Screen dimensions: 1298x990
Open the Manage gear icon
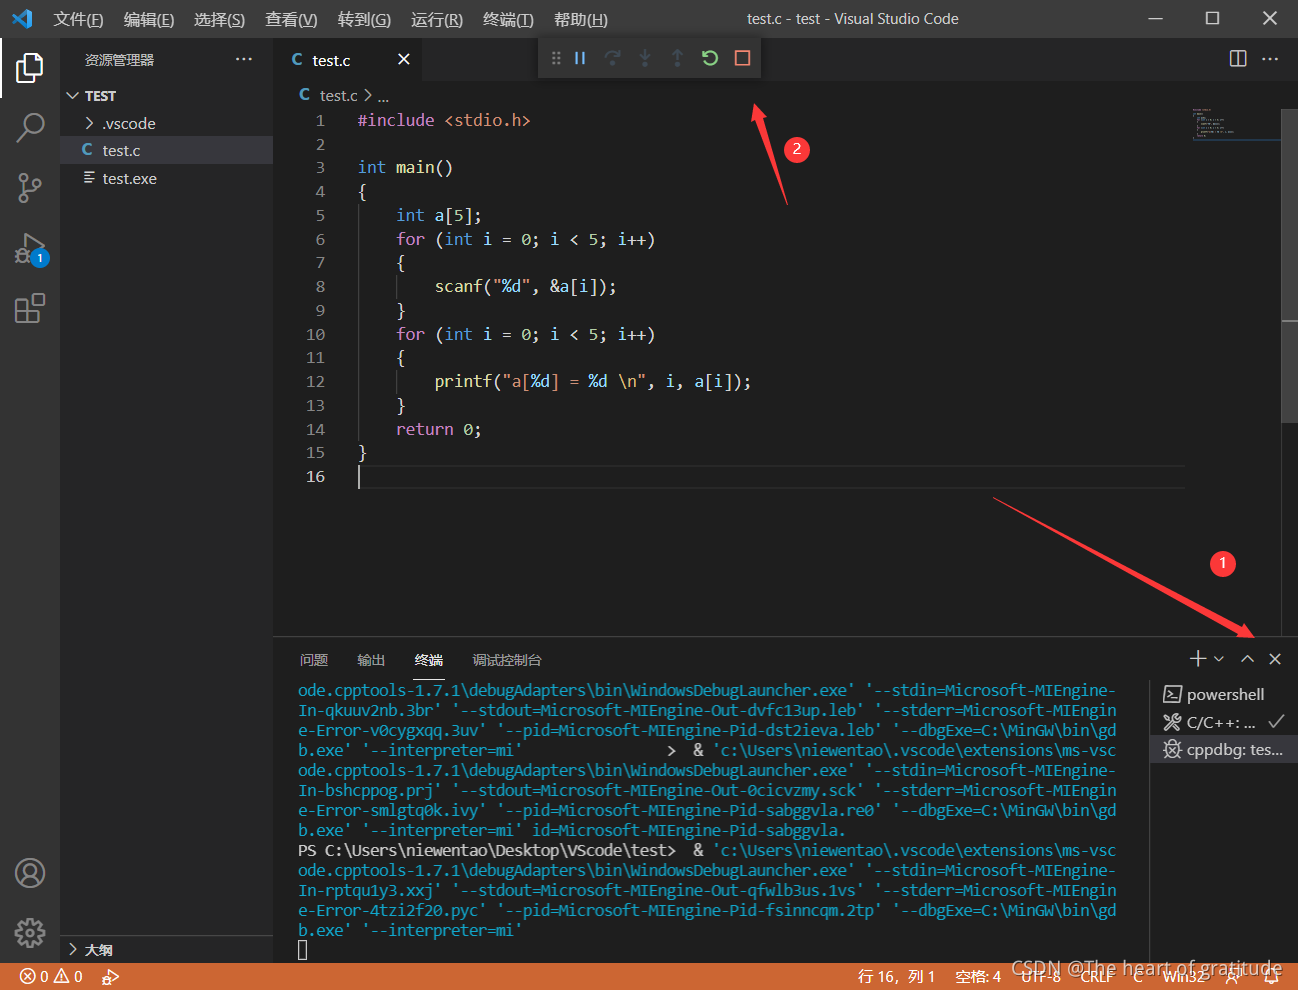click(30, 933)
